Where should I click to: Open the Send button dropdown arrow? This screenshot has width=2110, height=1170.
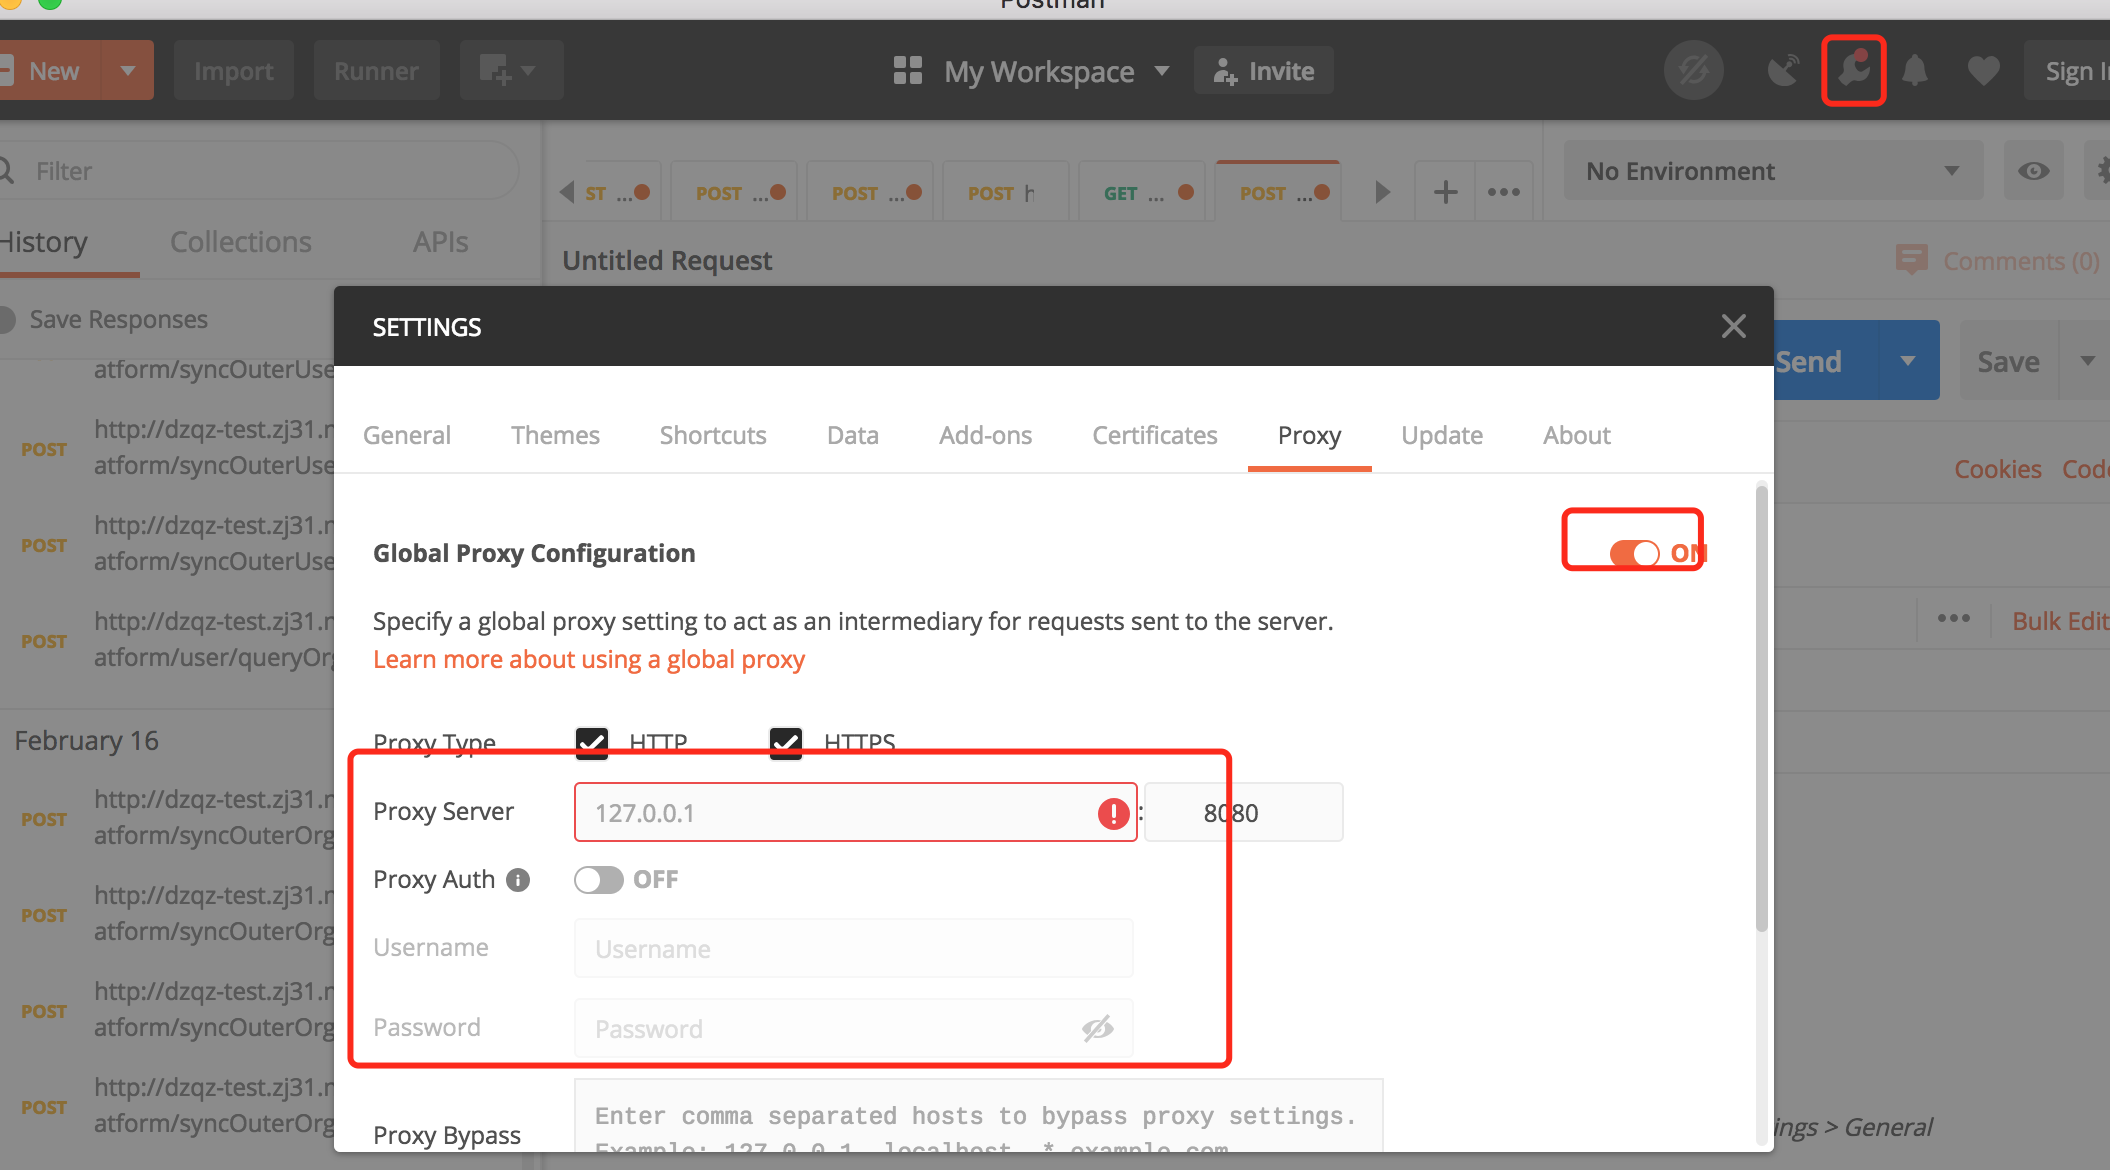[1907, 361]
